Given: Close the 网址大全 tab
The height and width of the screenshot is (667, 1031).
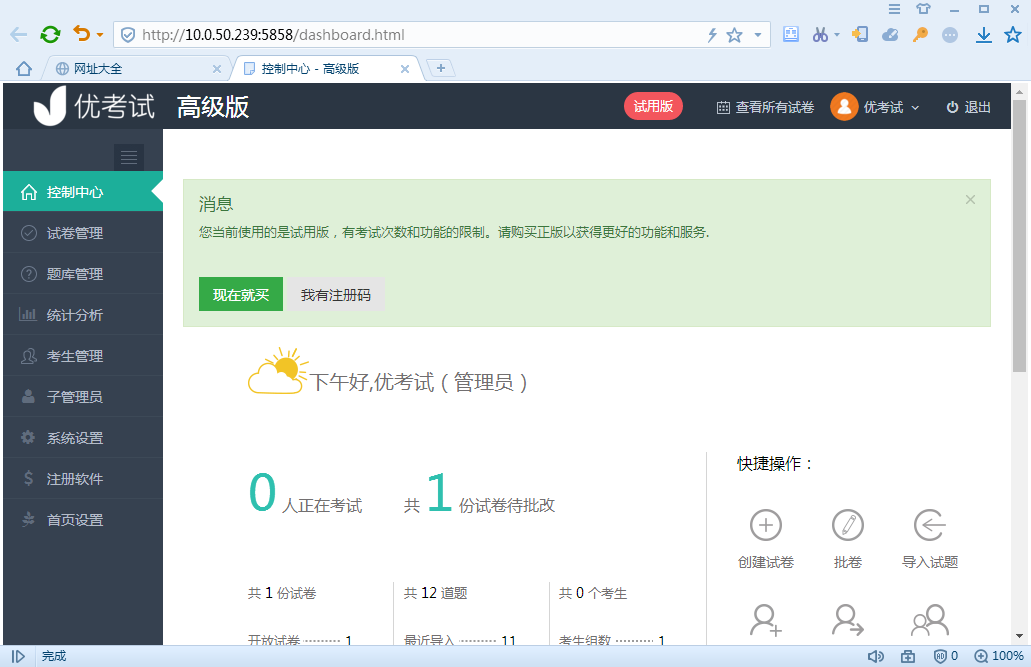Looking at the screenshot, I should tap(216, 68).
